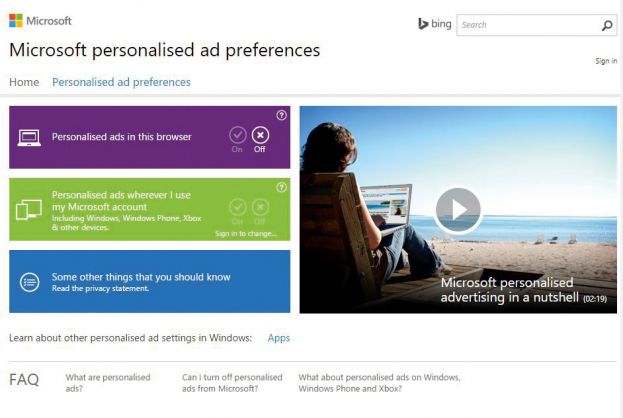Click the devices icon in green tile
This screenshot has height=418, width=623.
click(x=29, y=210)
